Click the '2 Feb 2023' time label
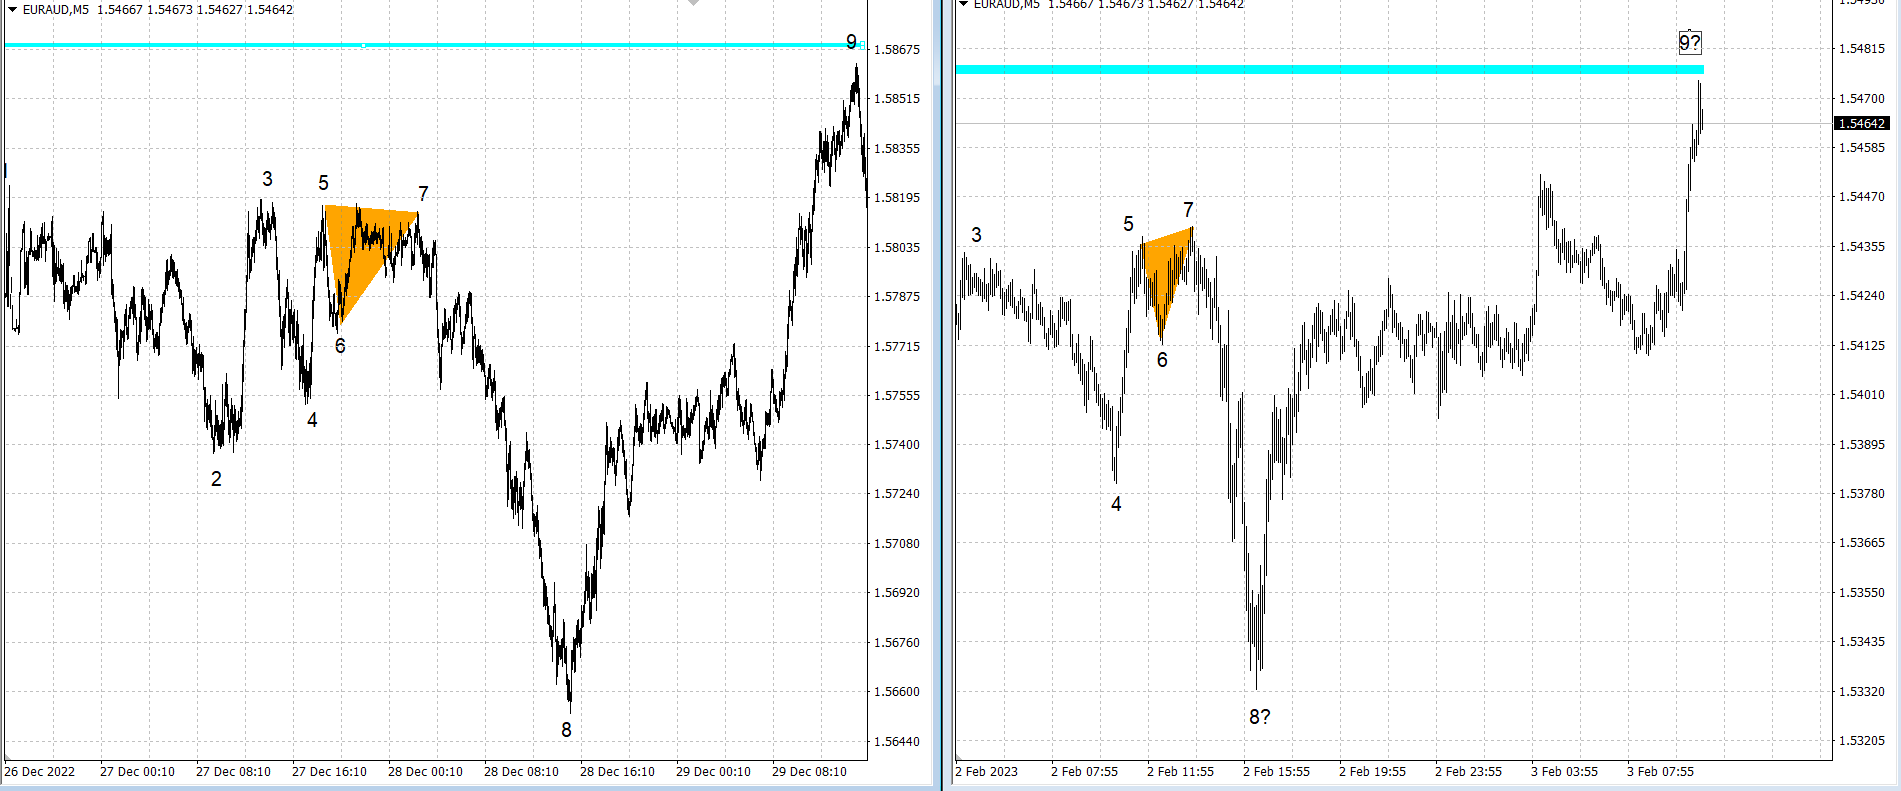 click(x=987, y=772)
